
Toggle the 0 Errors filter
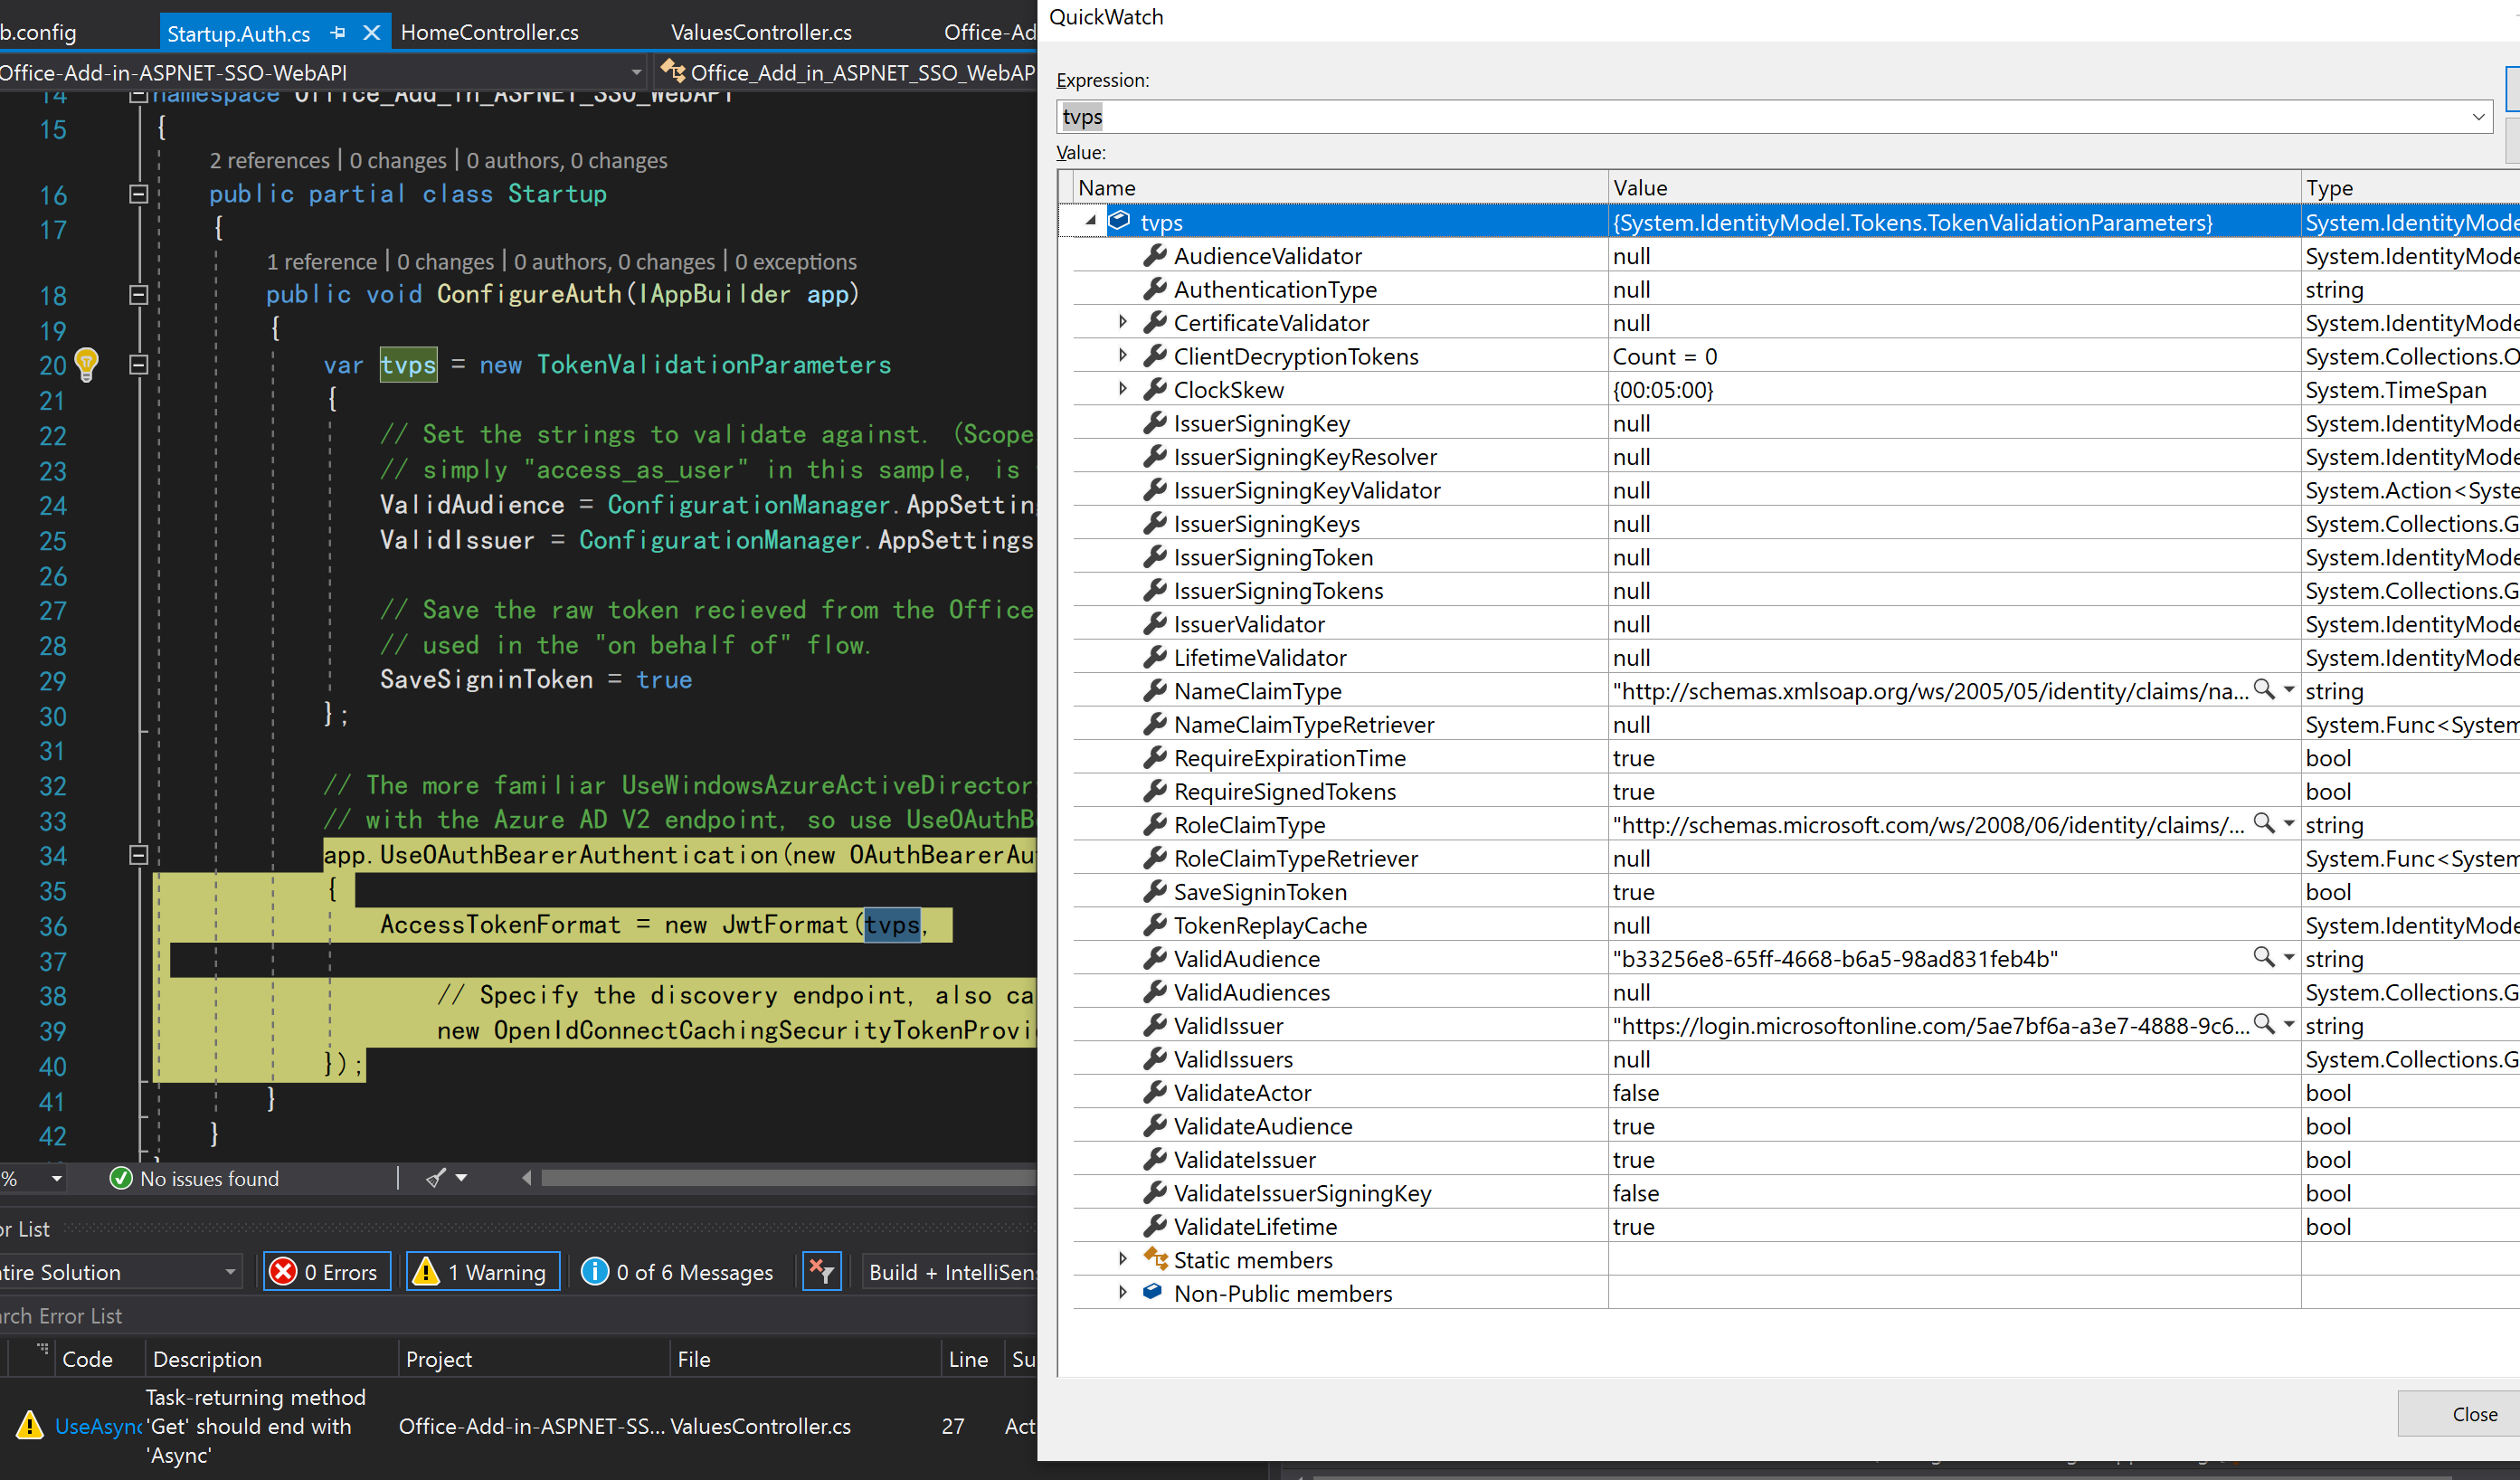[327, 1271]
